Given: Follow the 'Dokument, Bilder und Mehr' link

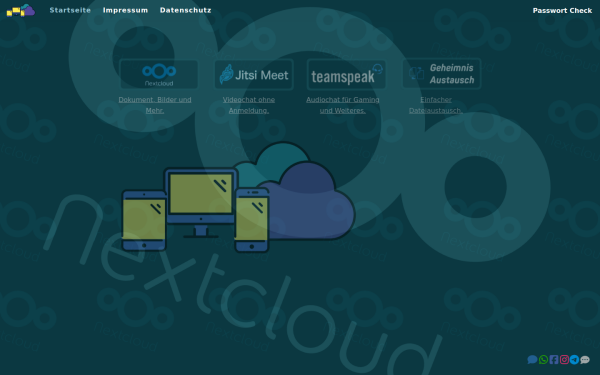Looking at the screenshot, I should click(x=155, y=105).
